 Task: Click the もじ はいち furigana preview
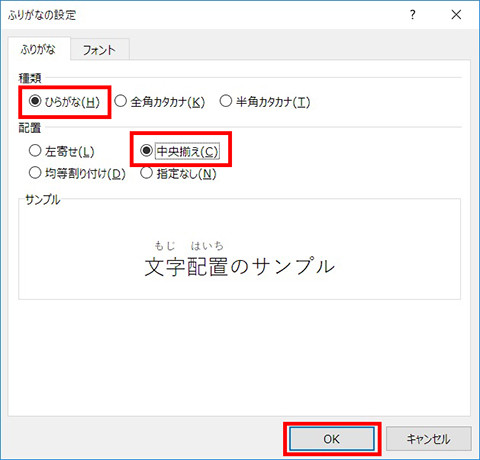click(x=189, y=246)
